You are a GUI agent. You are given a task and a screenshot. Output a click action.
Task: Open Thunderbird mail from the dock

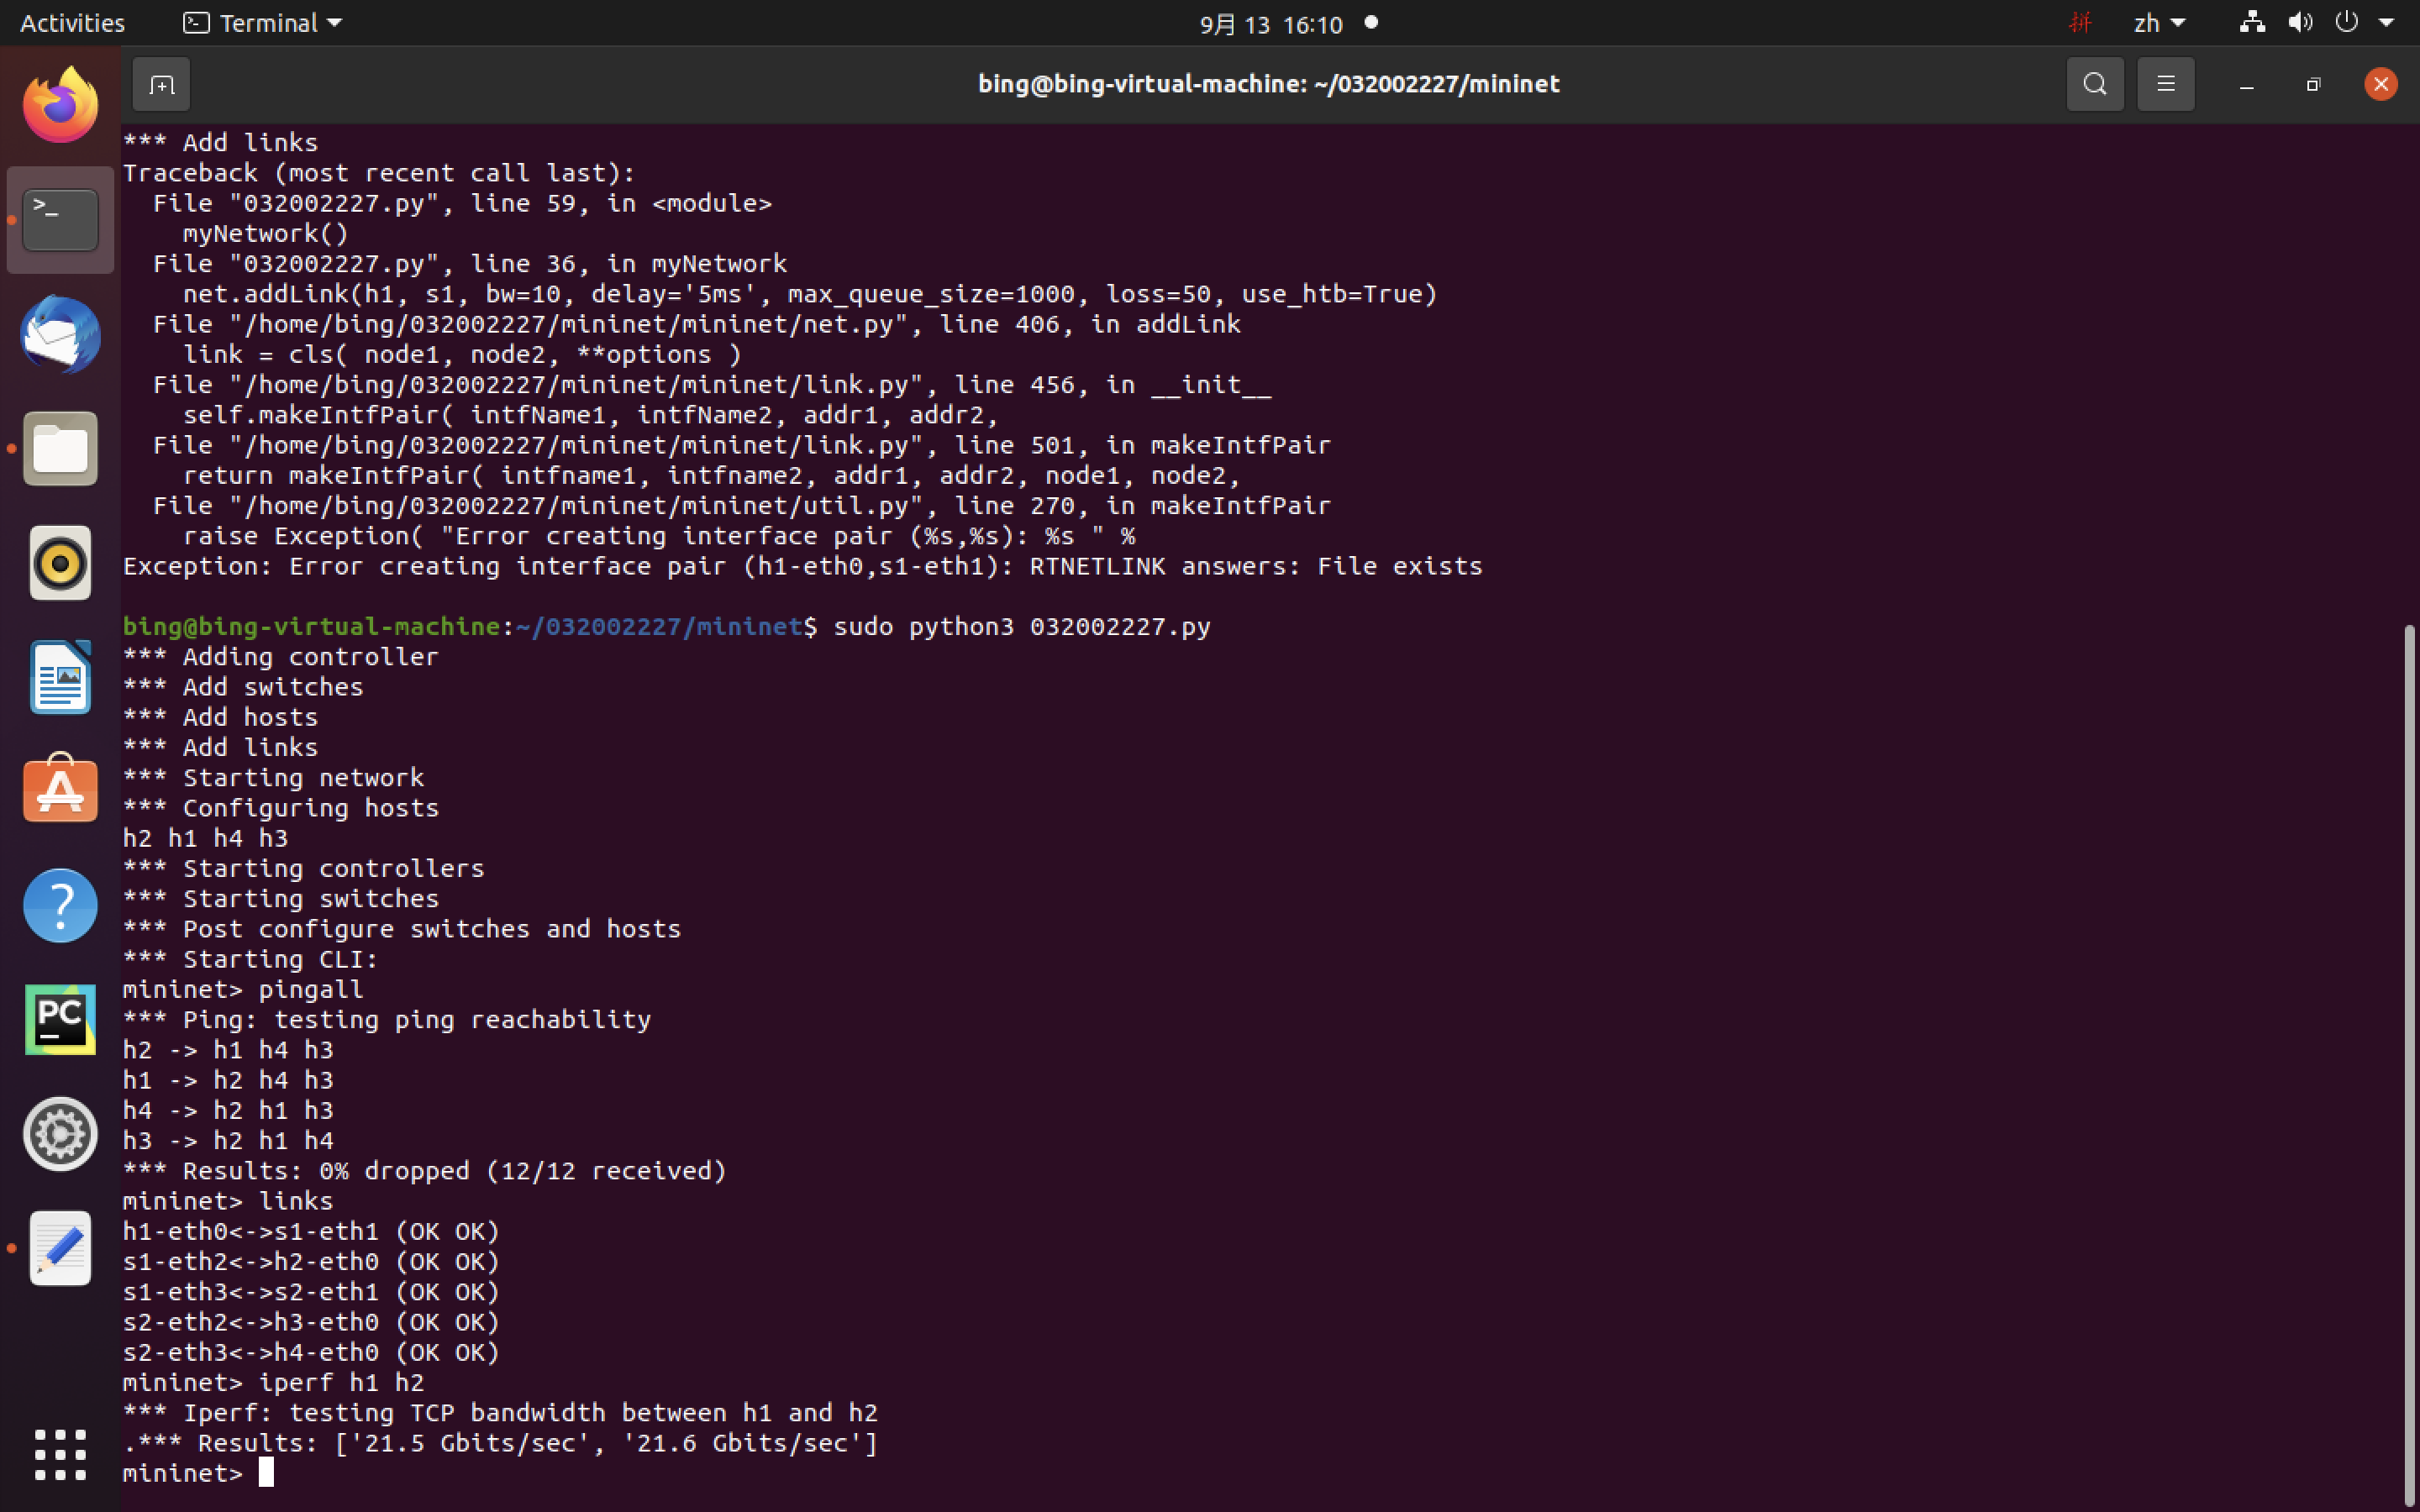pyautogui.click(x=60, y=335)
